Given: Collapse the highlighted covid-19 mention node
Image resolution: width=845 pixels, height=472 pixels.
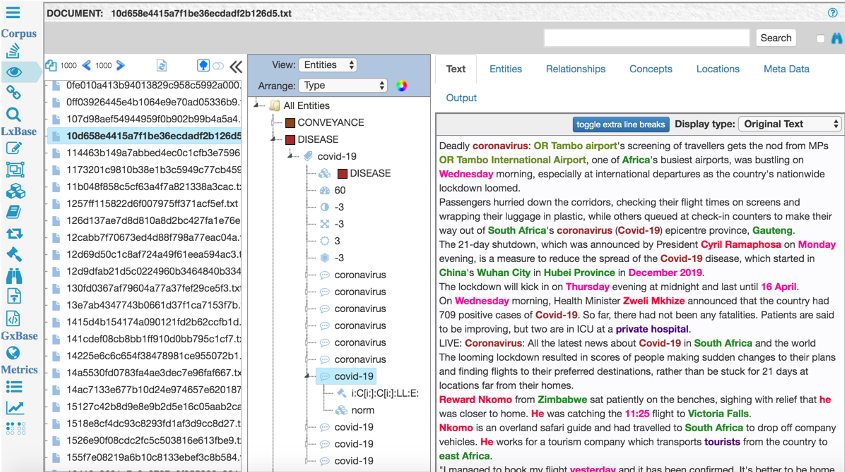Looking at the screenshot, I should 308,376.
